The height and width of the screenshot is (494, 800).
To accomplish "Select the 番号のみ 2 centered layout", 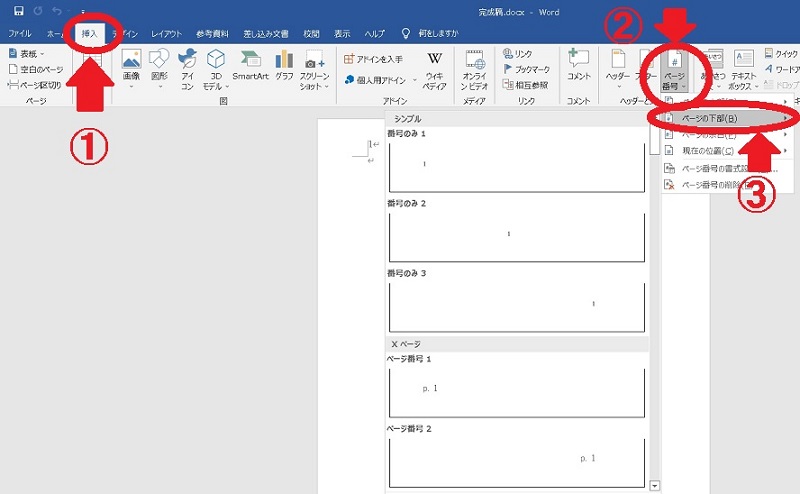I will pos(517,232).
